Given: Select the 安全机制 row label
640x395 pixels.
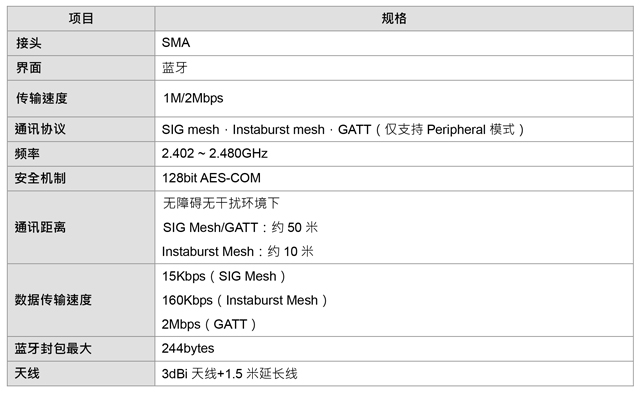Looking at the screenshot, I should pyautogui.click(x=40, y=178).
